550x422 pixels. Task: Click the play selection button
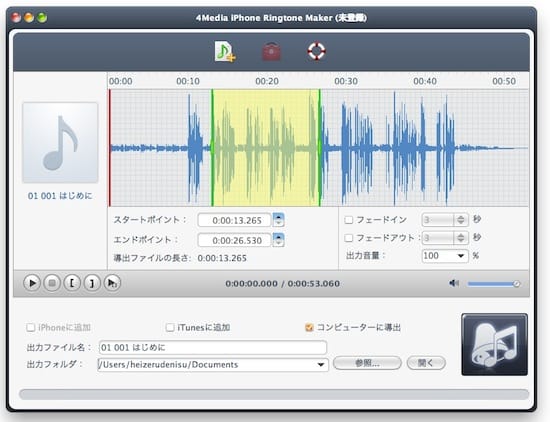pos(112,283)
